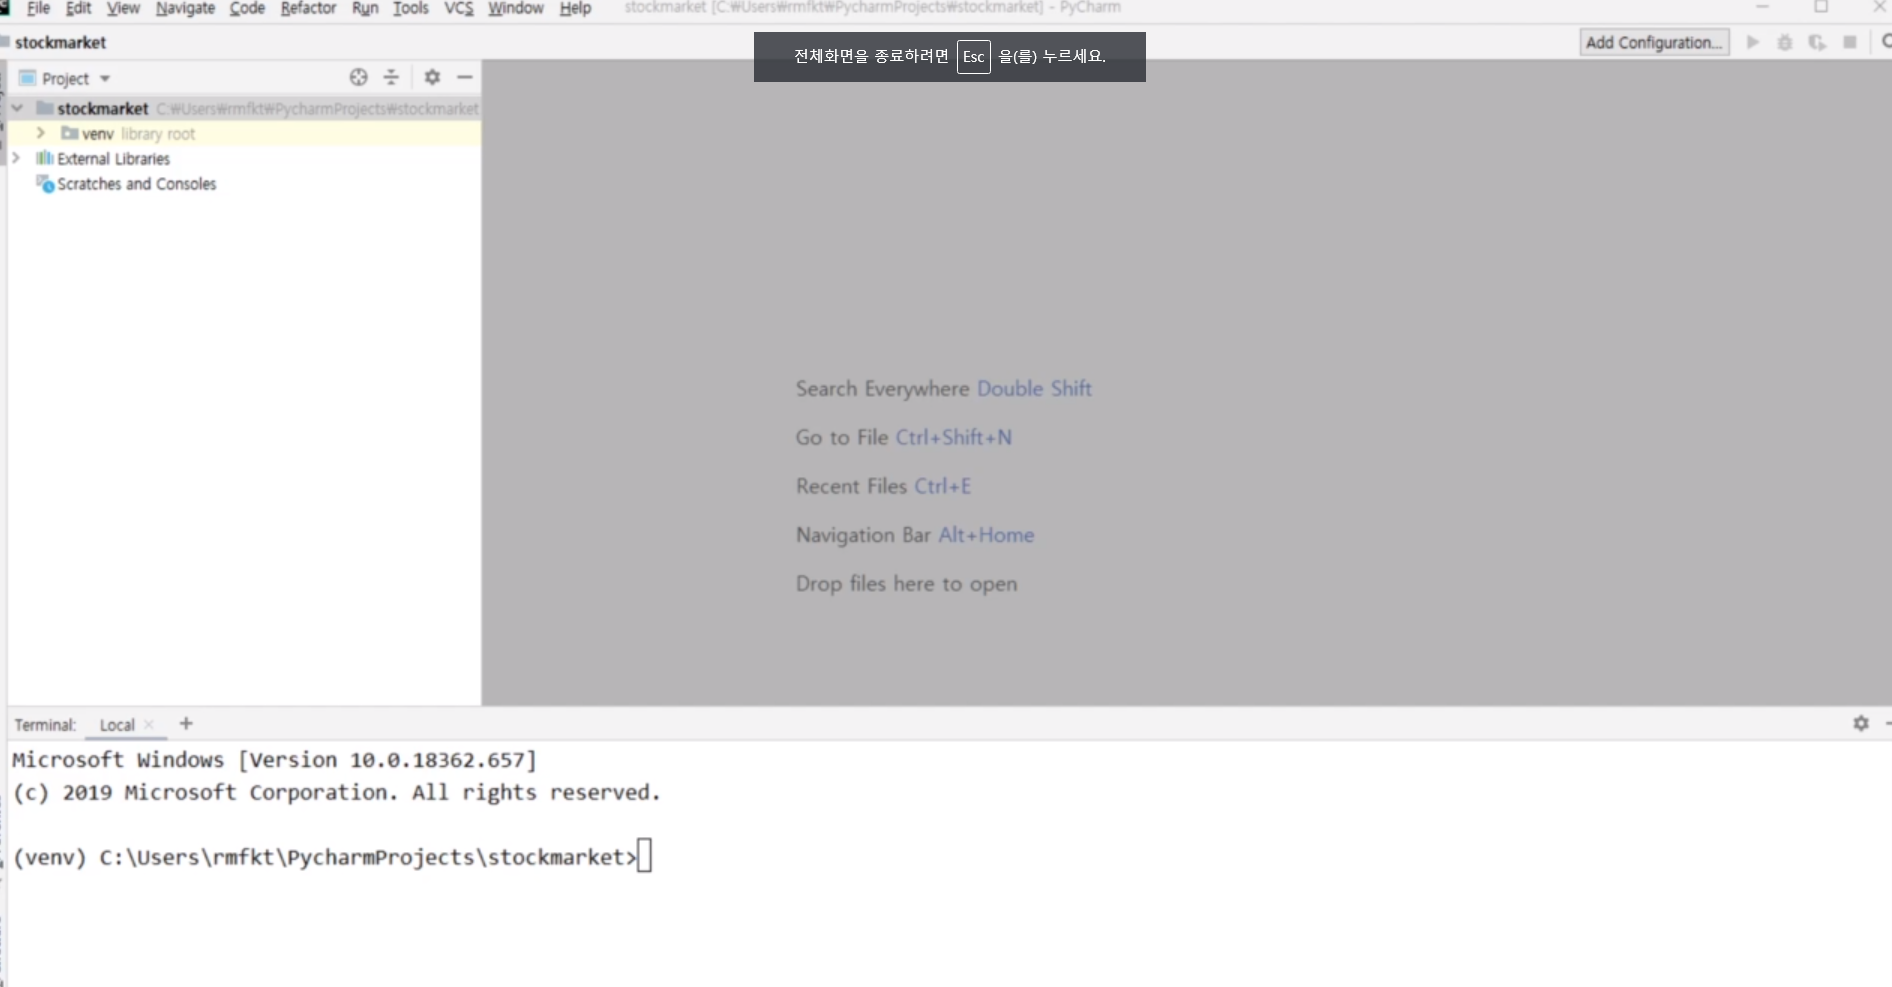1892x987 pixels.
Task: Hide the Project panel with minus icon
Action: (465, 77)
